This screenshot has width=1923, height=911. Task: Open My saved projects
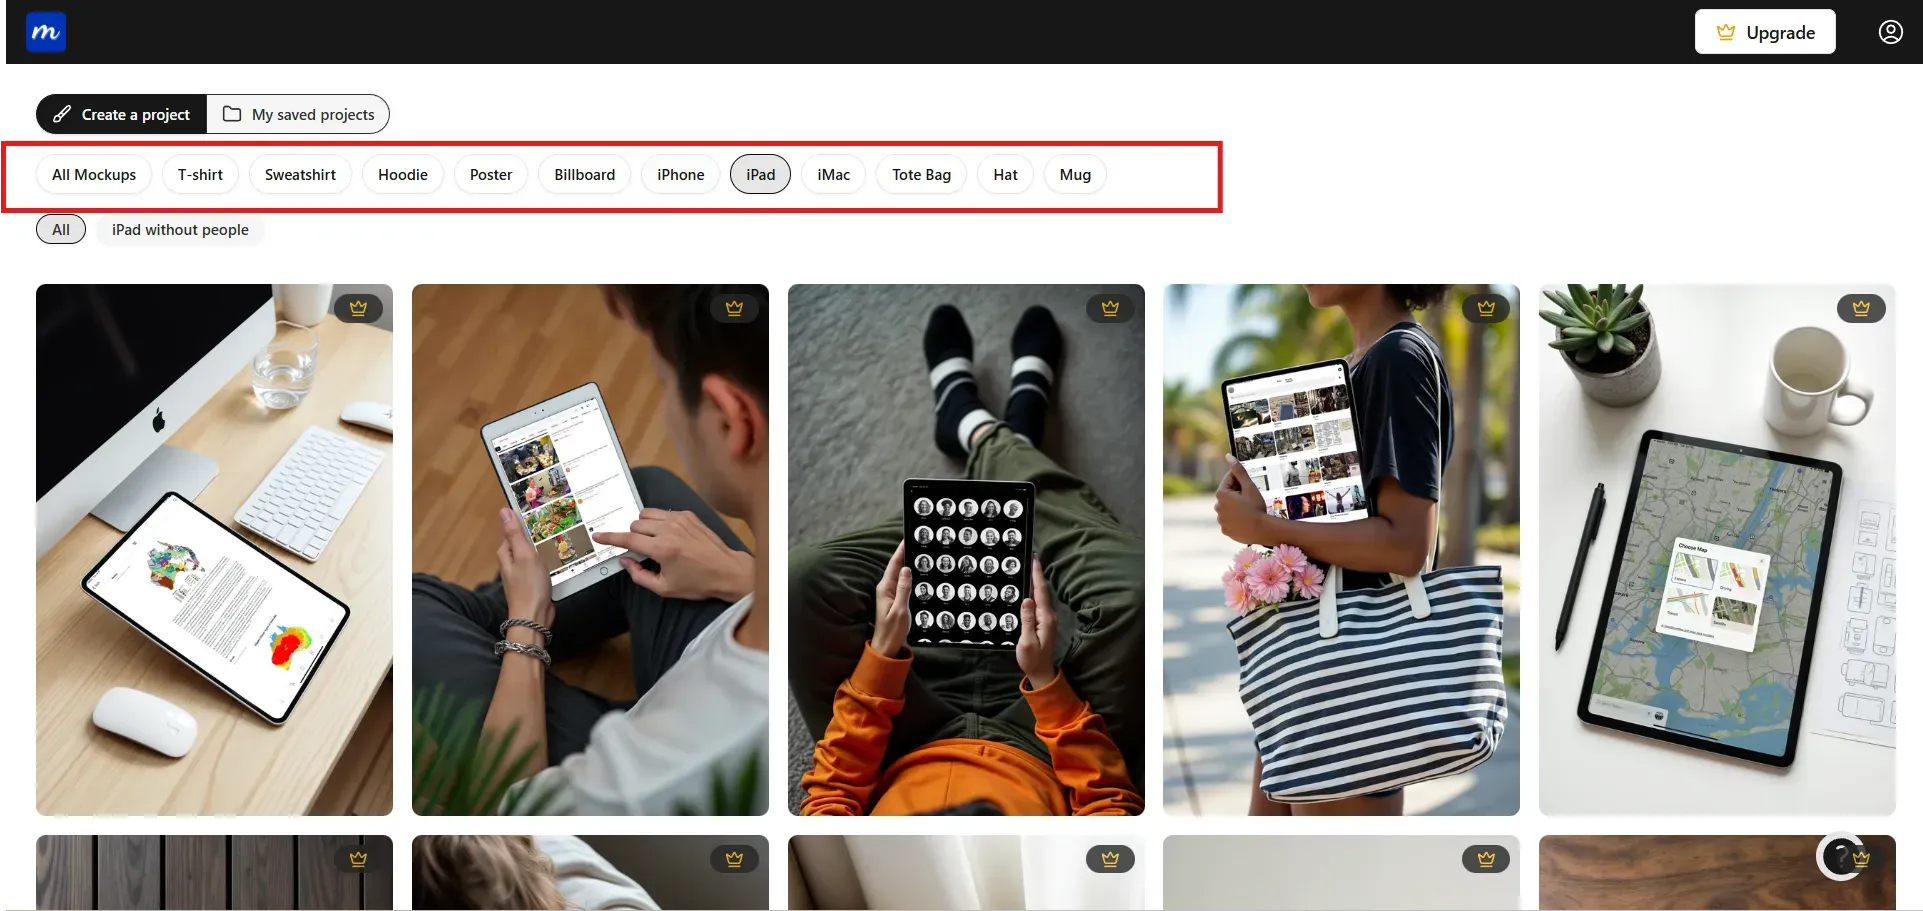pos(299,114)
